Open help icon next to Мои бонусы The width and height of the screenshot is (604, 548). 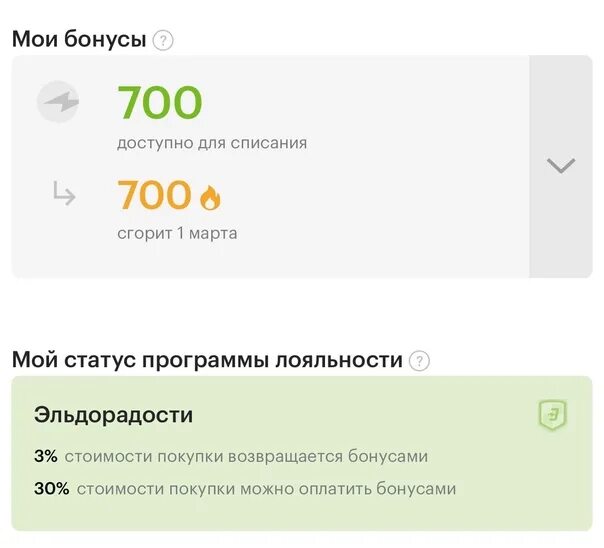tap(163, 40)
